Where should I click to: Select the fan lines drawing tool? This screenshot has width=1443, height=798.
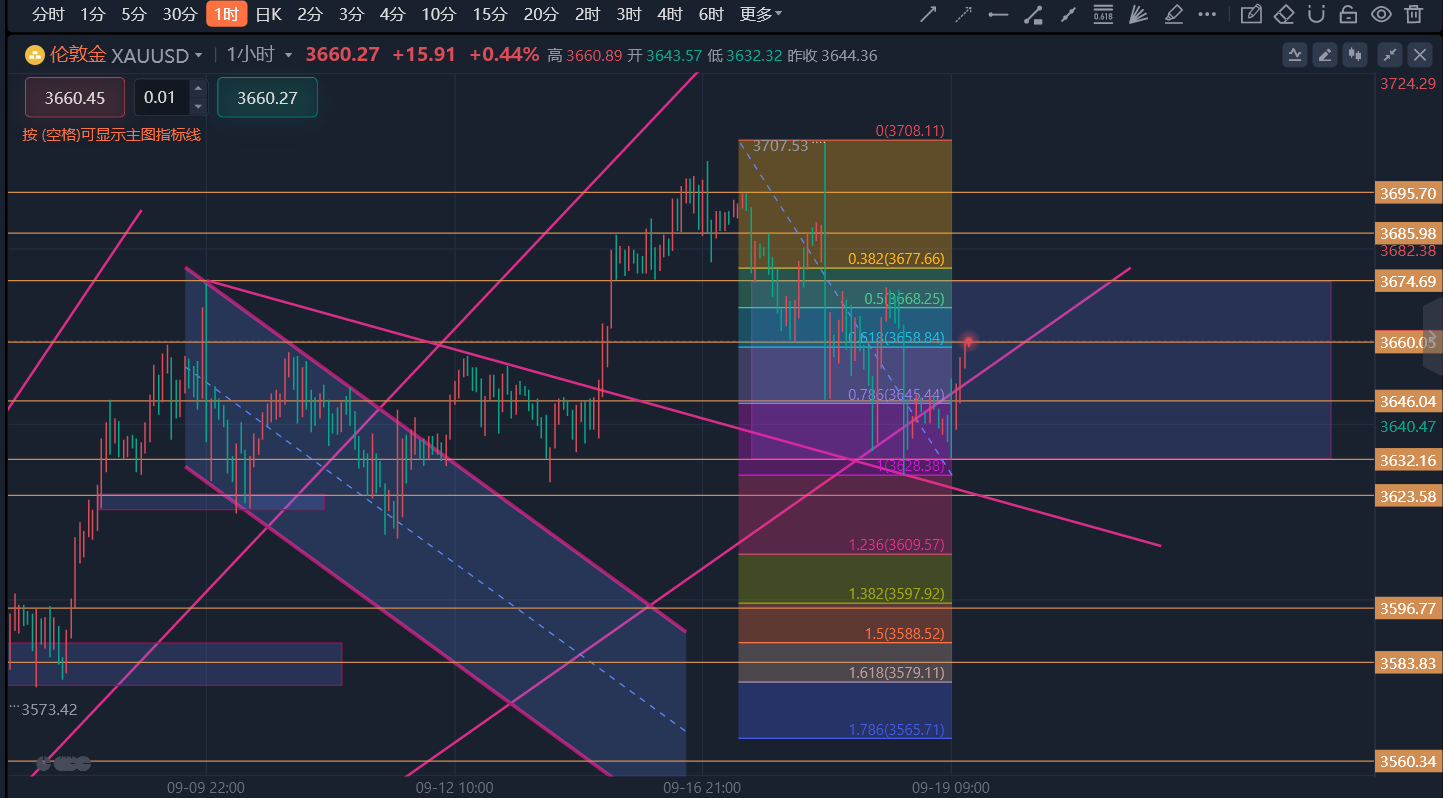[x=1138, y=14]
